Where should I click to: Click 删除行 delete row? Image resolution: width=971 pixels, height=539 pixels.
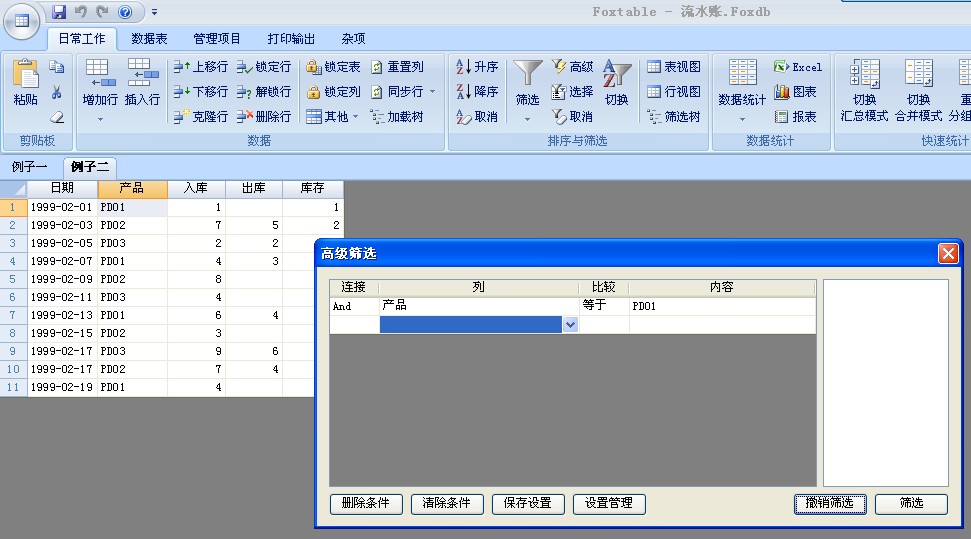tap(263, 116)
